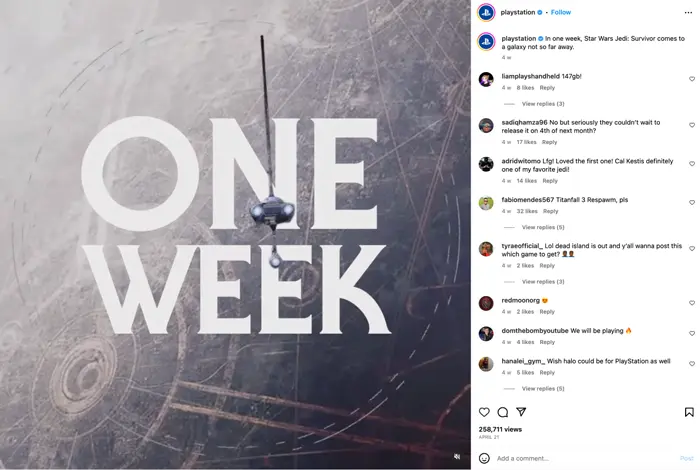Screen dimensions: 700x470
Task: Open the three-dot more options menu
Action: (688, 12)
